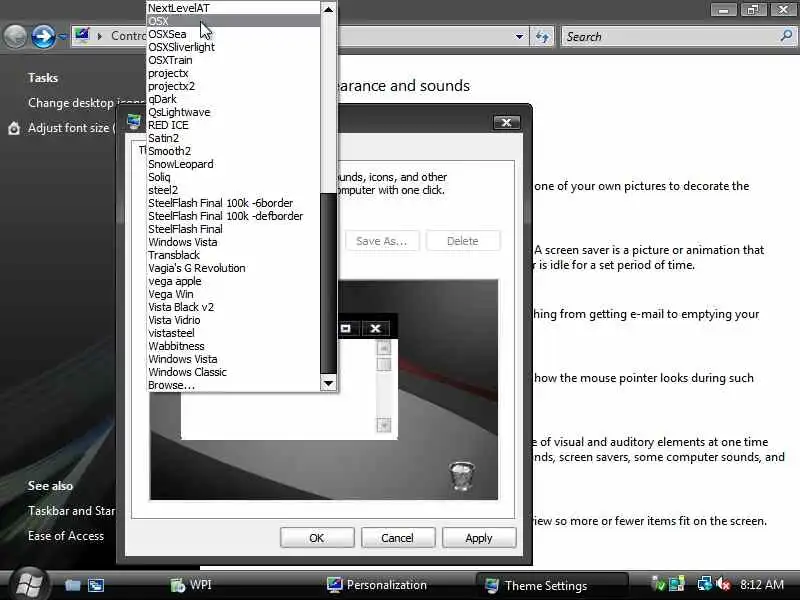Pick the Satin2 theme

234,138
